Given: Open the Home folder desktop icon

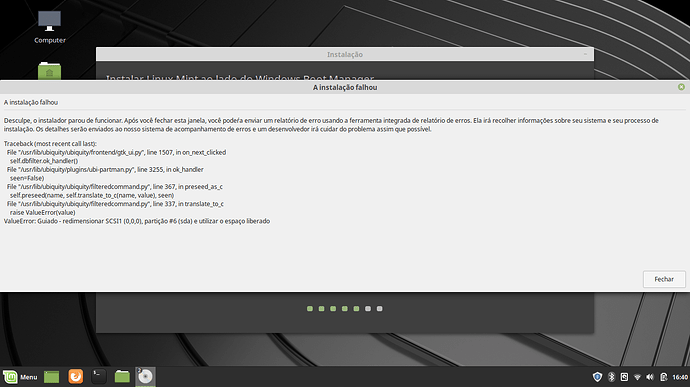Looking at the screenshot, I should click(49, 70).
